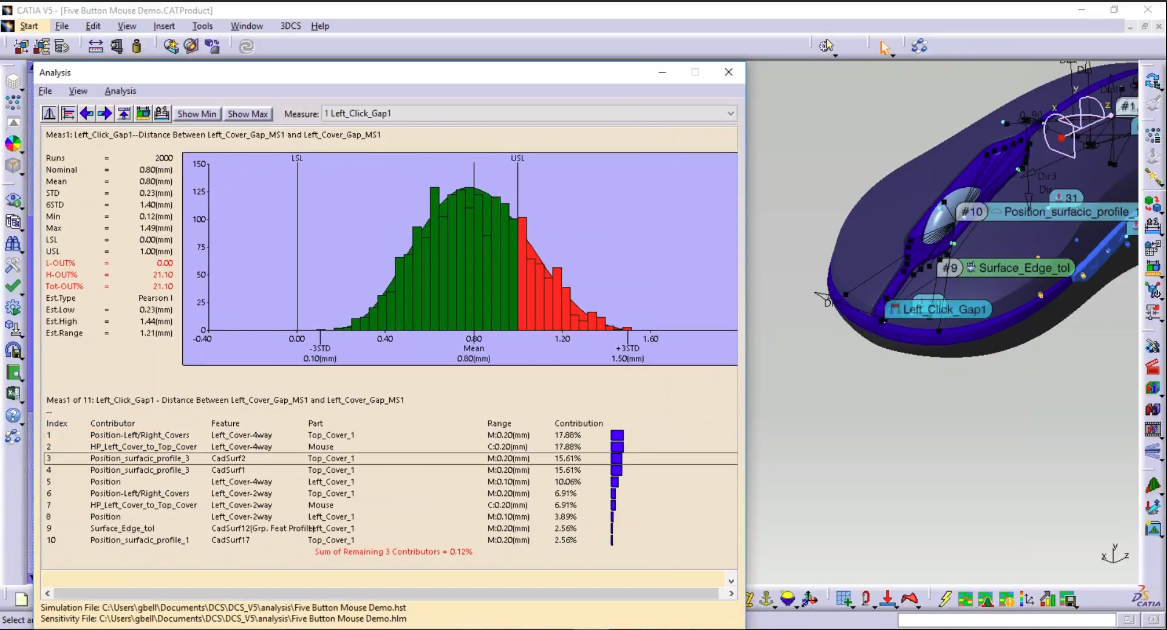Click the blue grid with green plus icon
The width and height of the screenshot is (1167, 630).
844,599
